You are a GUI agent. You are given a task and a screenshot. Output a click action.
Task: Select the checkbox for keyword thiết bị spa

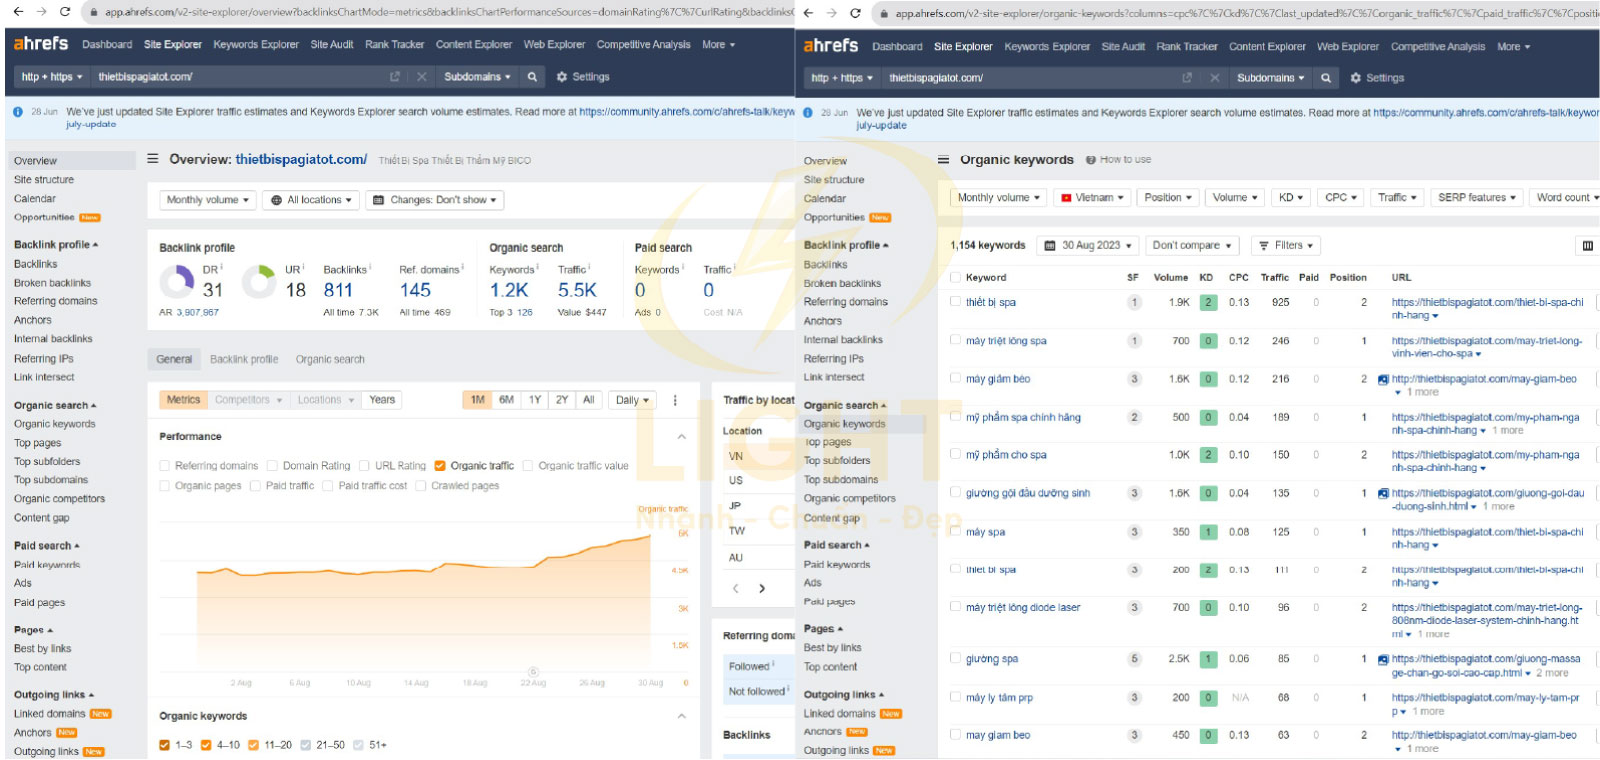tap(955, 301)
